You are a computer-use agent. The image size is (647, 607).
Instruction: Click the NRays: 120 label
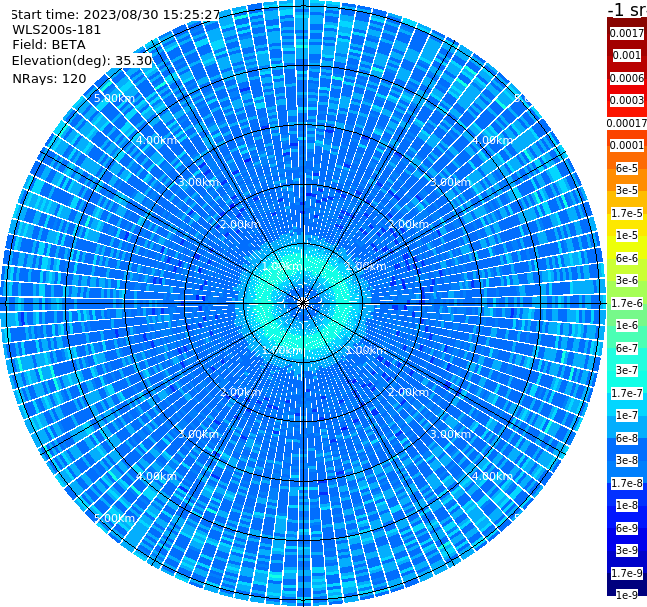[x=49, y=78]
